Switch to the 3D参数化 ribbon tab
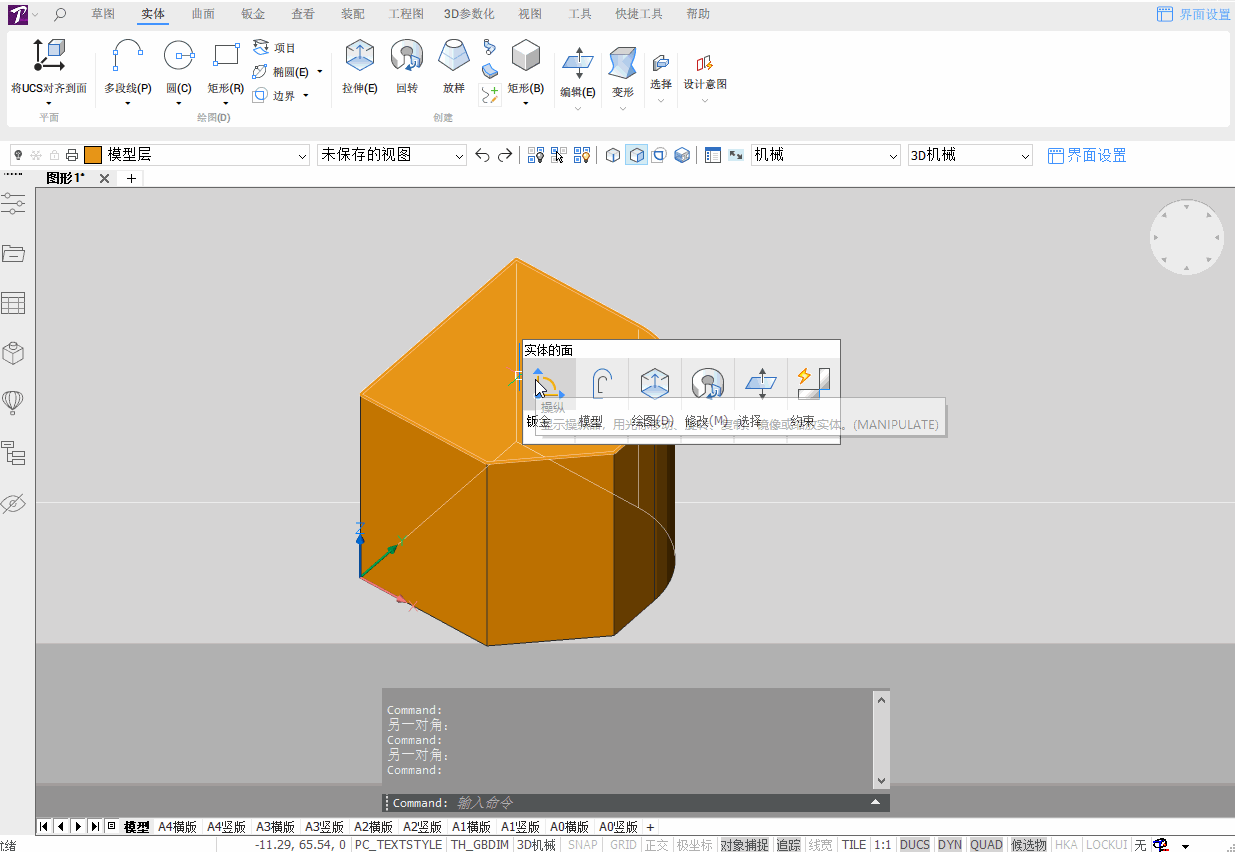The height and width of the screenshot is (852, 1235). pyautogui.click(x=469, y=14)
